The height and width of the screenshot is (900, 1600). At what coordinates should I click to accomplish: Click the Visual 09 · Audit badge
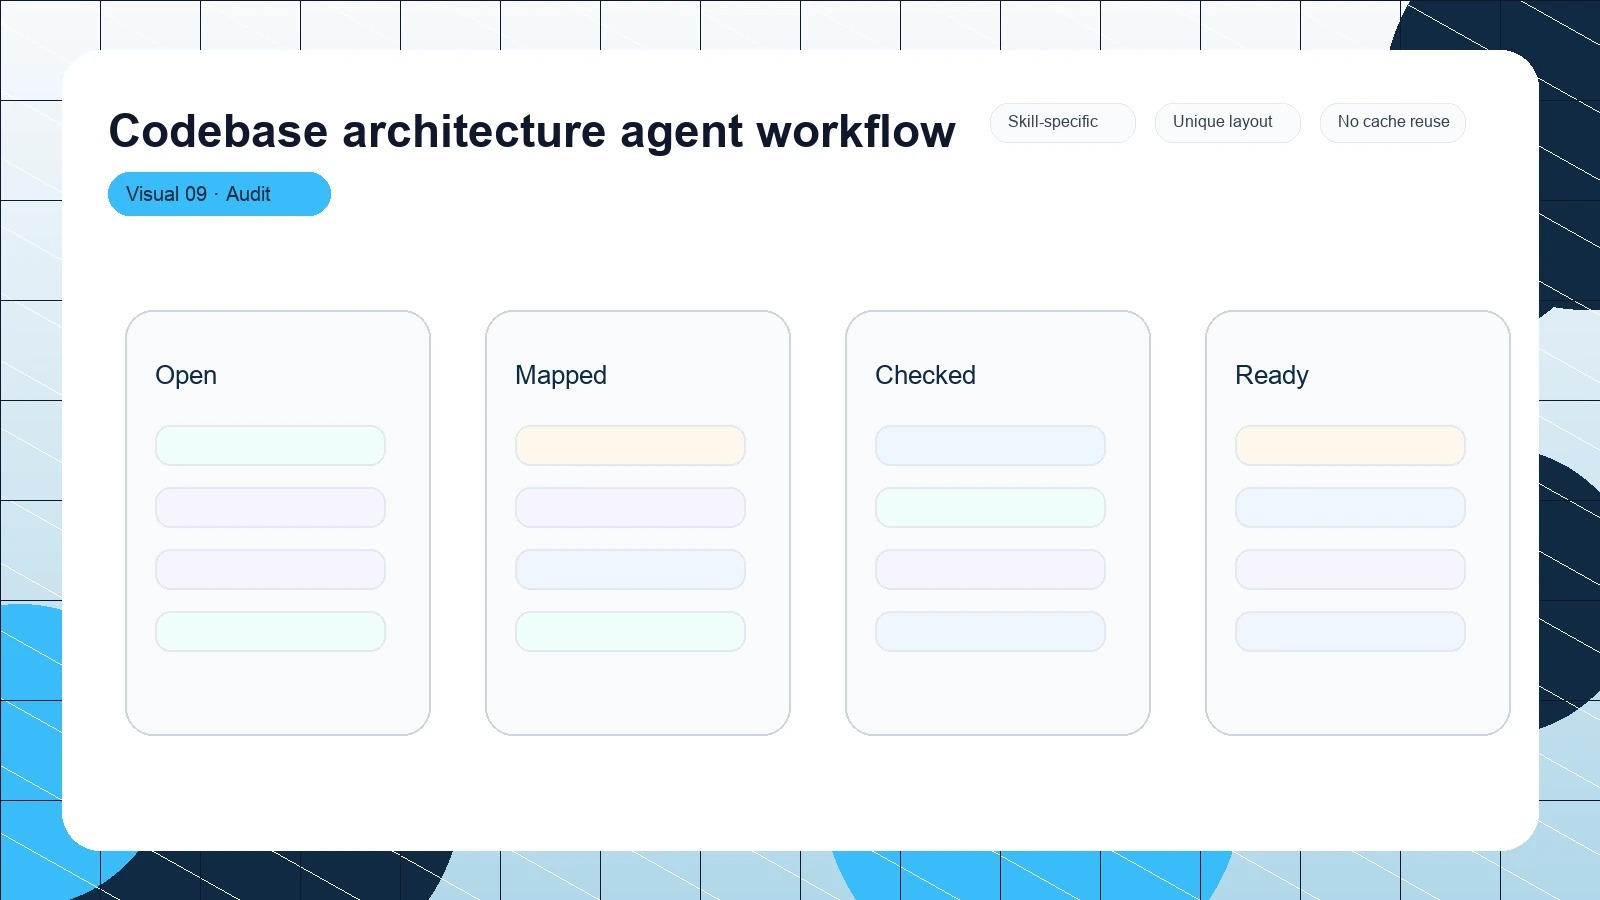(219, 194)
